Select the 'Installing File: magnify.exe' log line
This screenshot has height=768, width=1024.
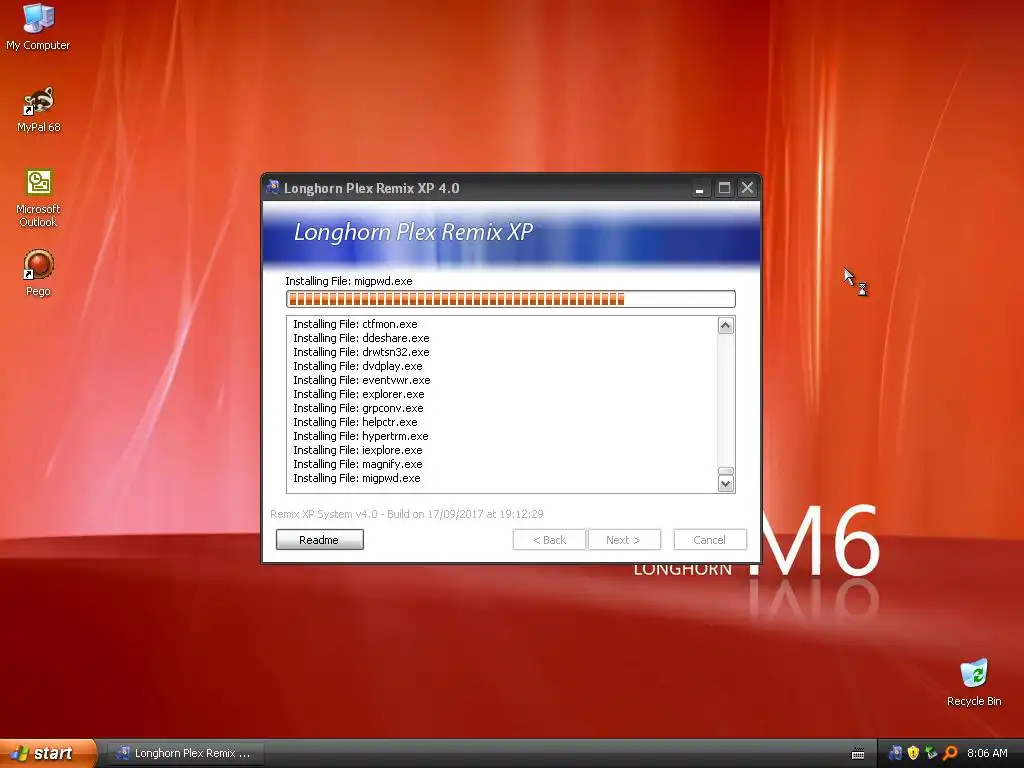(358, 464)
